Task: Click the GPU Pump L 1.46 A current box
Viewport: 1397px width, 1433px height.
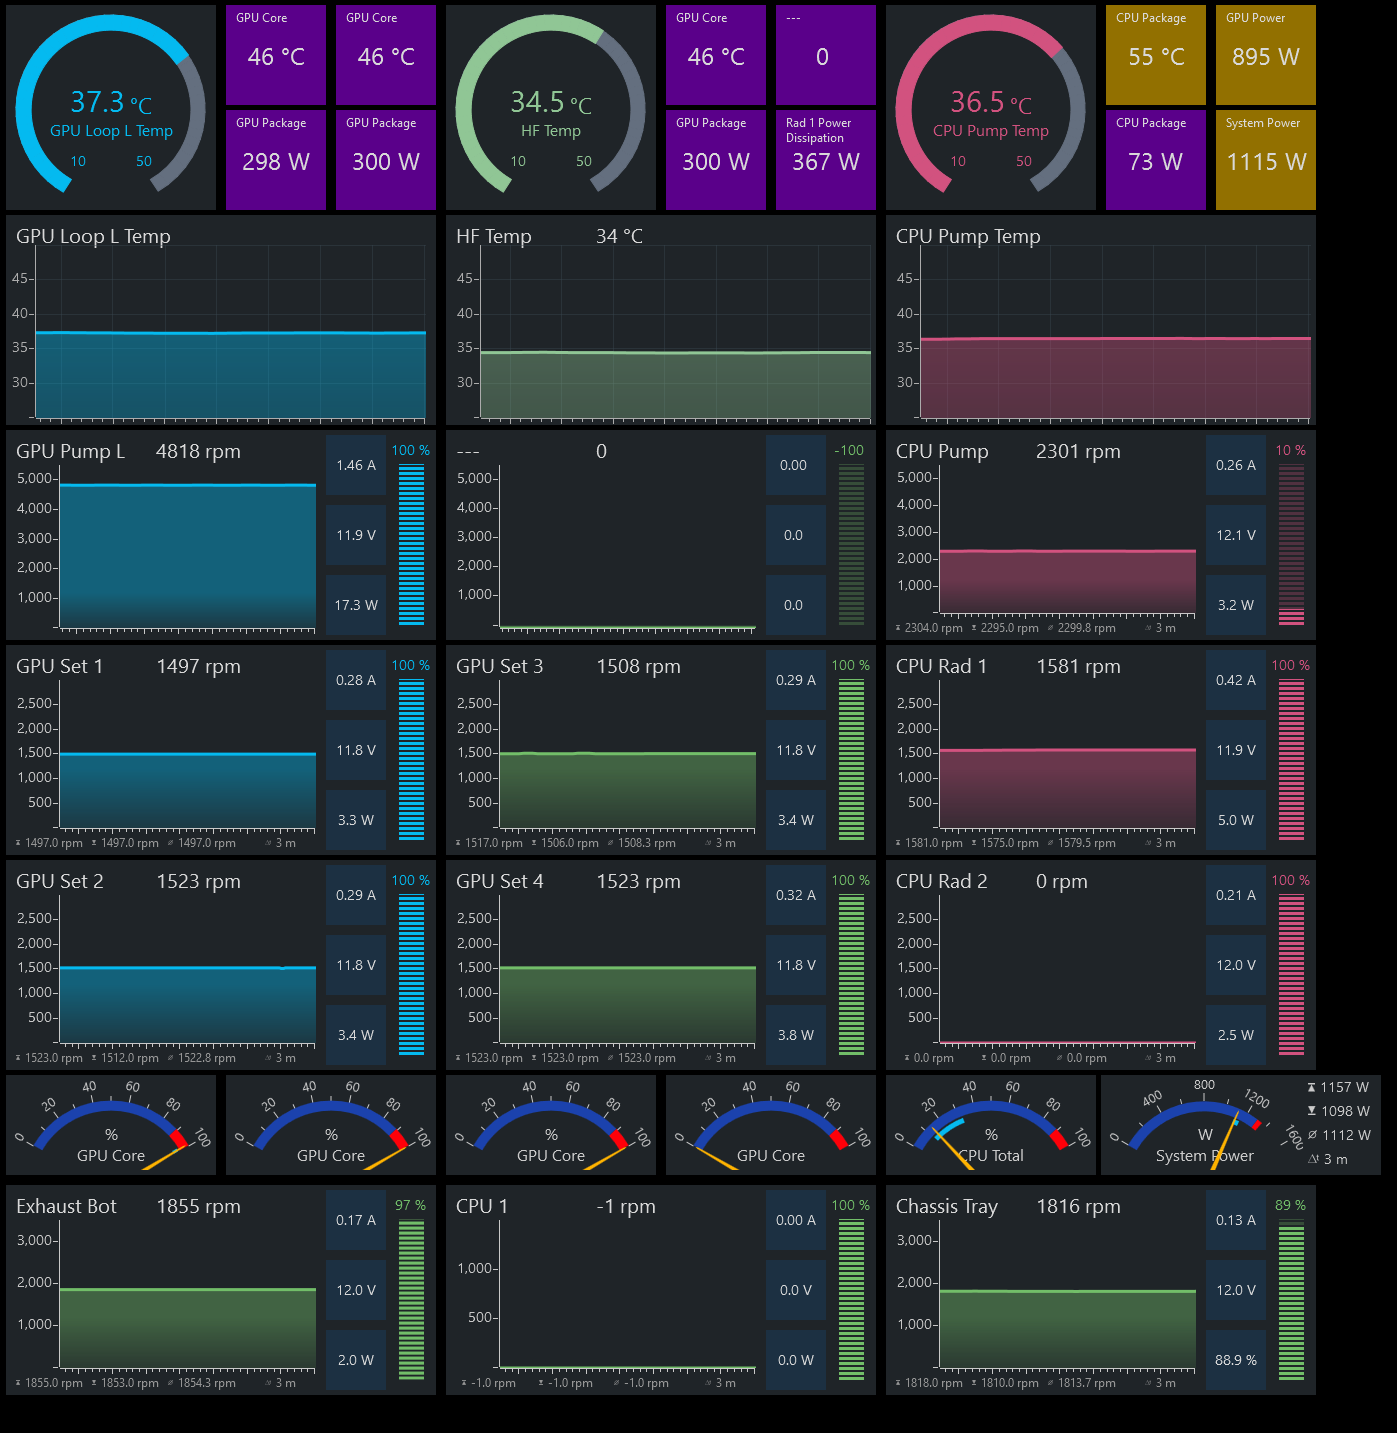Action: [x=356, y=465]
